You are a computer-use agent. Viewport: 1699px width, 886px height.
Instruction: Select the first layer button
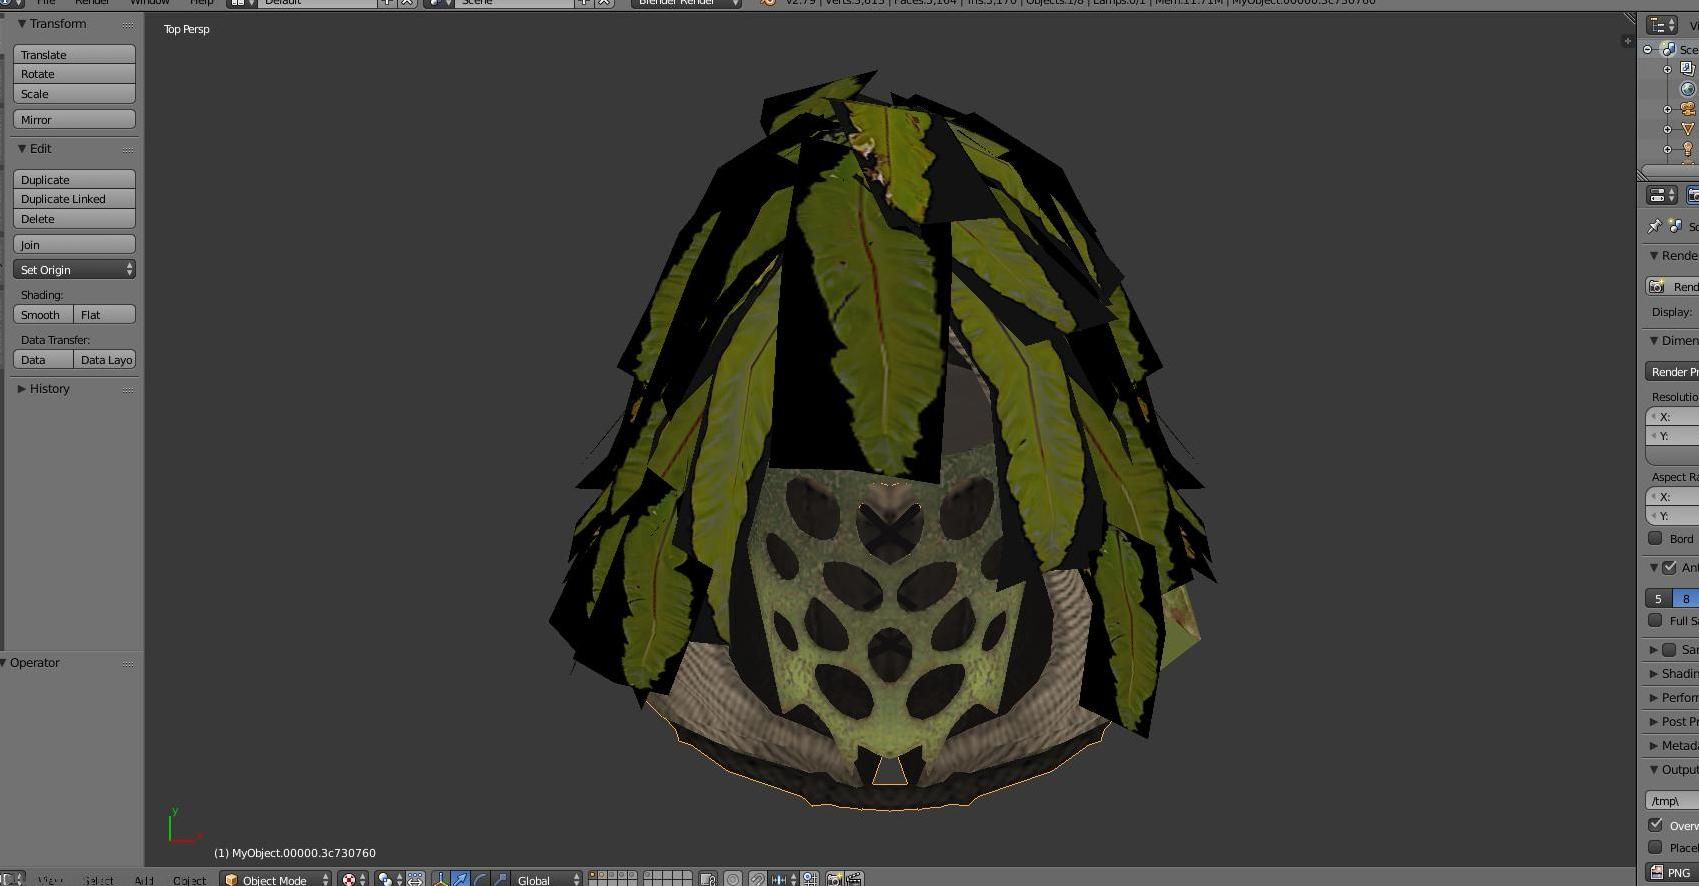(x=594, y=875)
